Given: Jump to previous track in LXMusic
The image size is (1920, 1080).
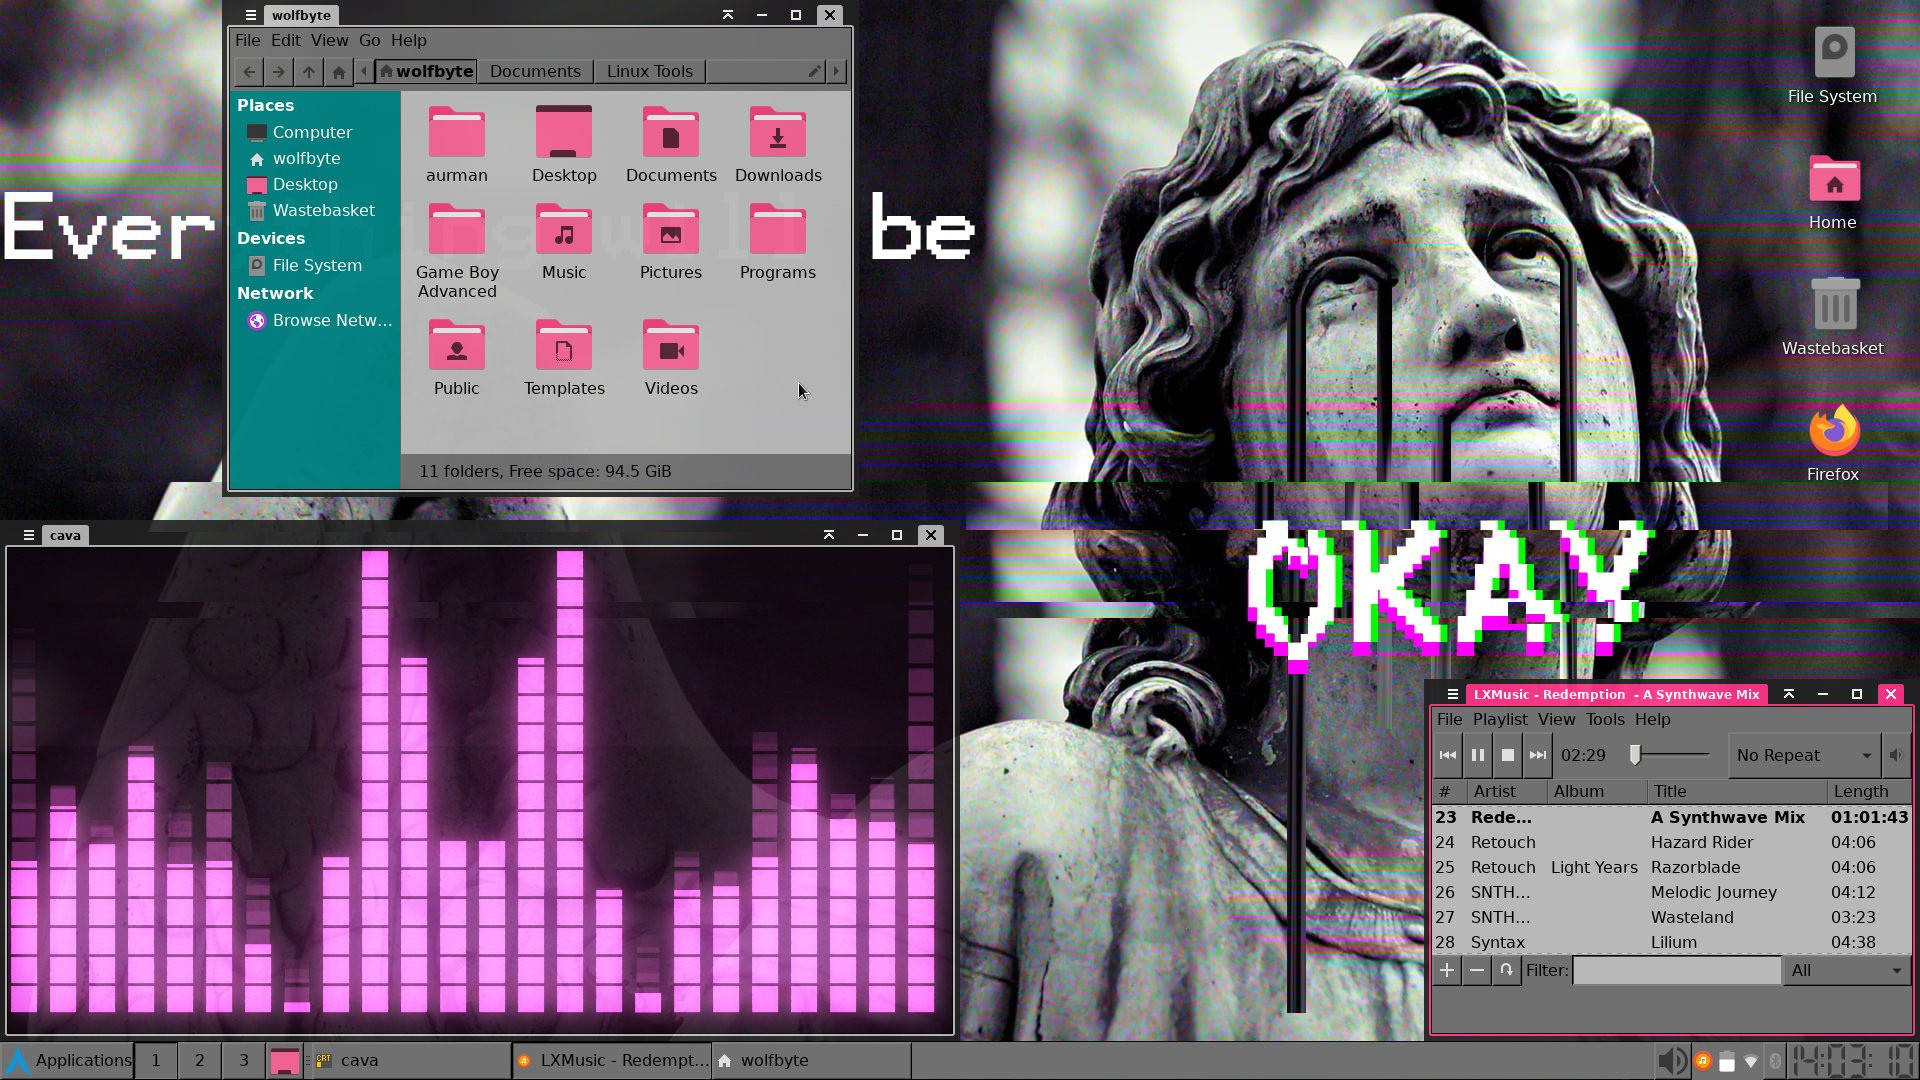Looking at the screenshot, I should 1447,755.
